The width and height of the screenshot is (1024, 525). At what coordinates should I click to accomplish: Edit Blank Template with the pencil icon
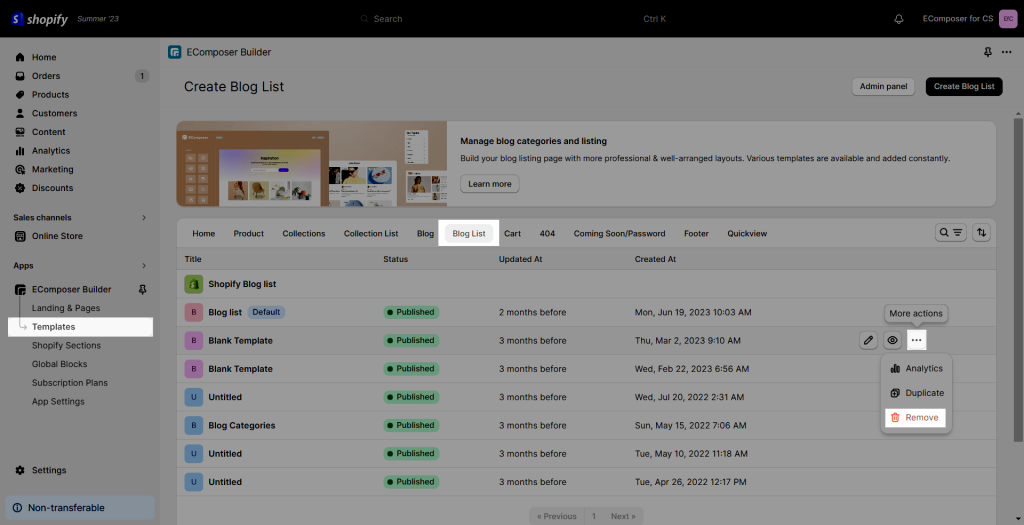pos(868,340)
